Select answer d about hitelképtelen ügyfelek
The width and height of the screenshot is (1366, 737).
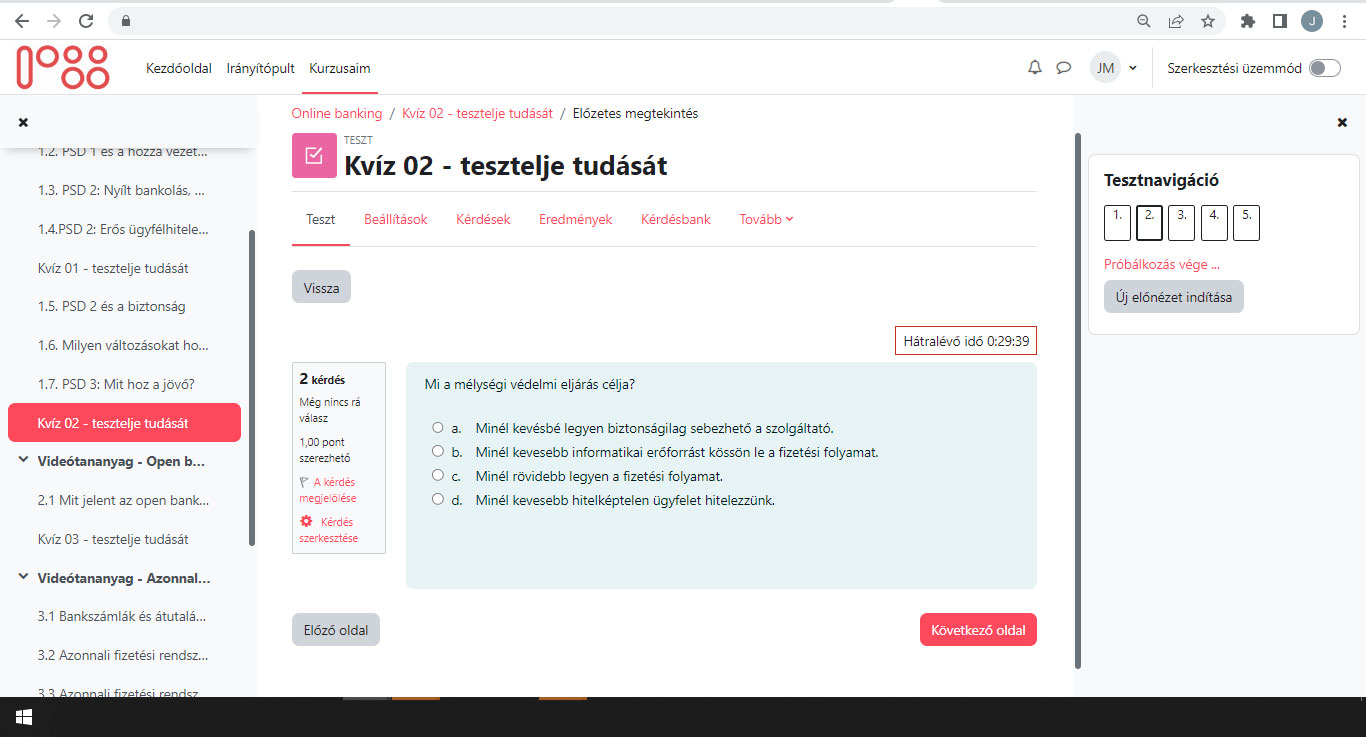(437, 499)
